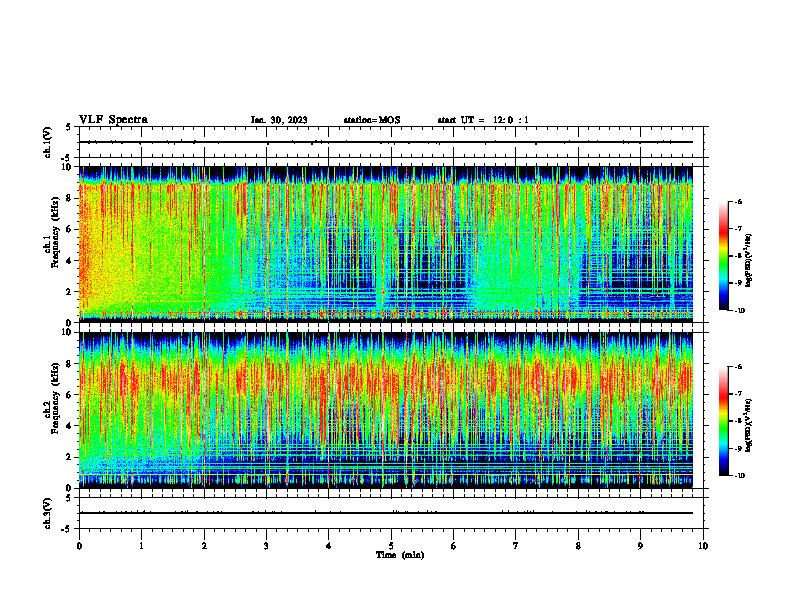Click the log(PSD) label beside ch.1 colorbar
The height and width of the screenshot is (612, 792).
coord(749,261)
